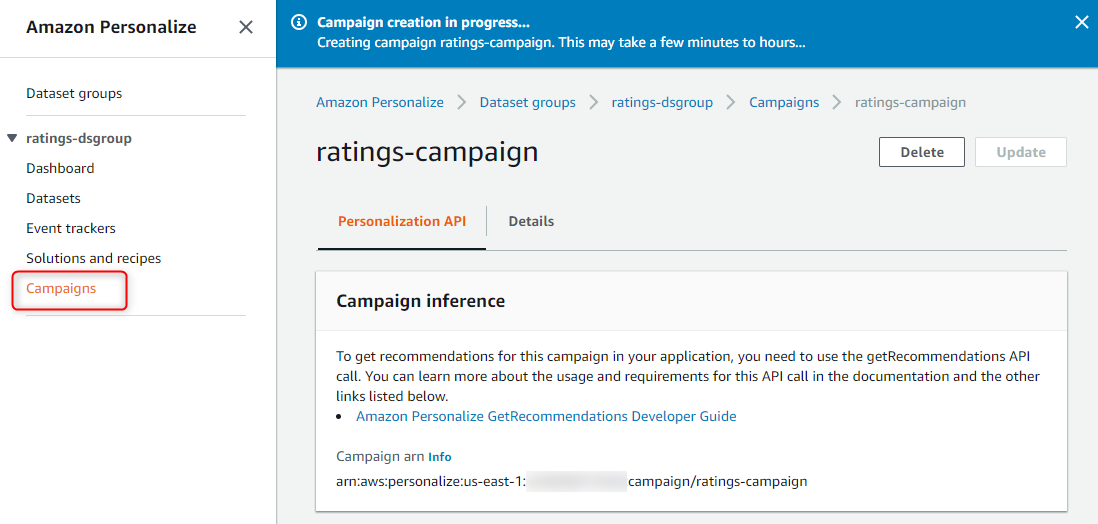The width and height of the screenshot is (1098, 524).
Task: Switch to the Details tab
Action: click(x=531, y=221)
